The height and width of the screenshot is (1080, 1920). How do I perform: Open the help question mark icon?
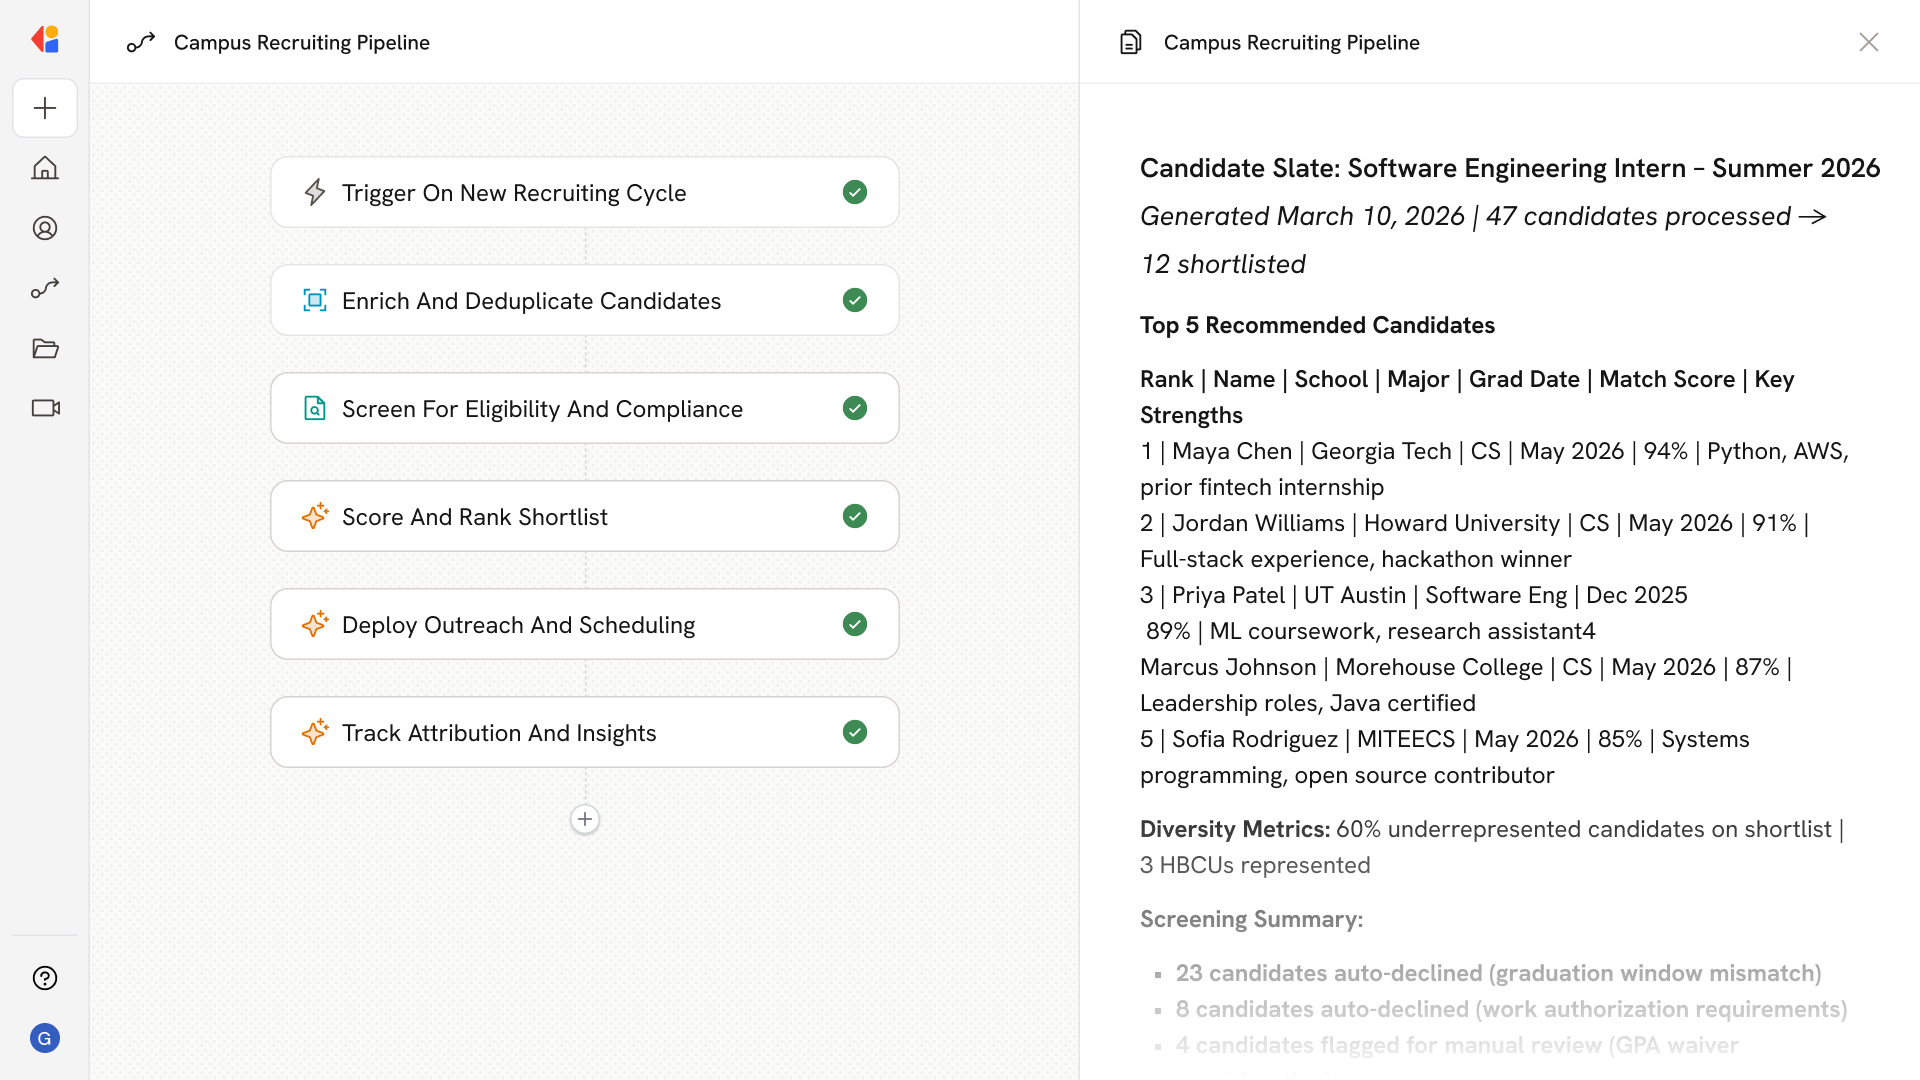click(x=45, y=978)
